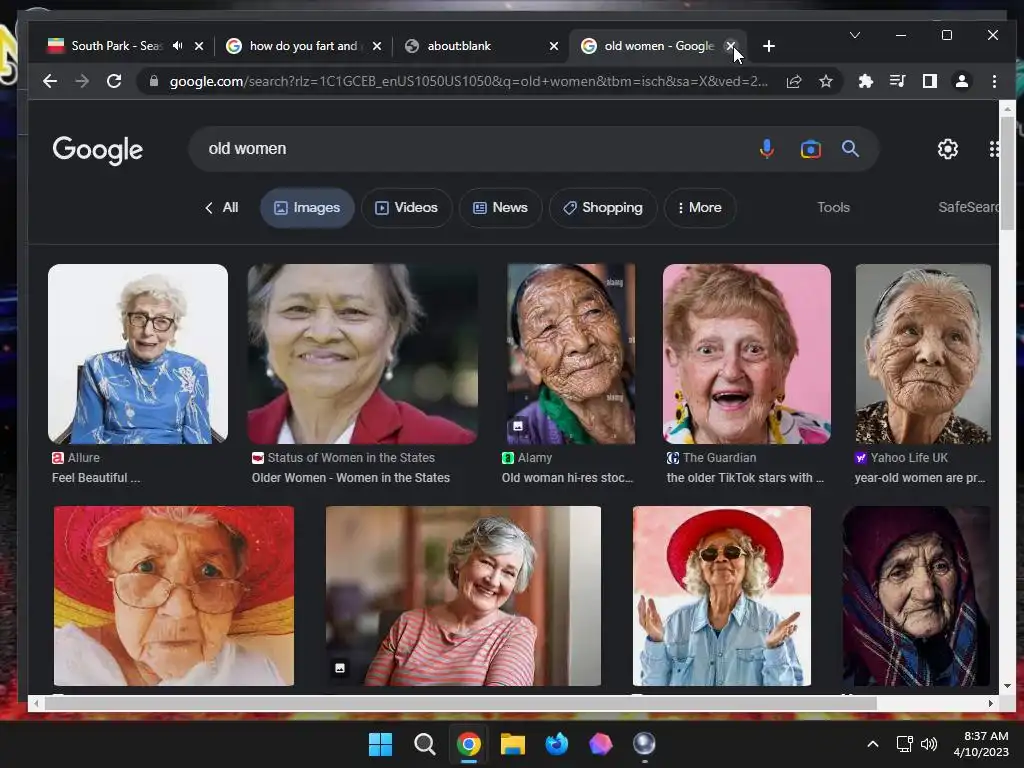The image size is (1024, 768).
Task: Open the media controls icon in toolbar
Action: point(897,81)
